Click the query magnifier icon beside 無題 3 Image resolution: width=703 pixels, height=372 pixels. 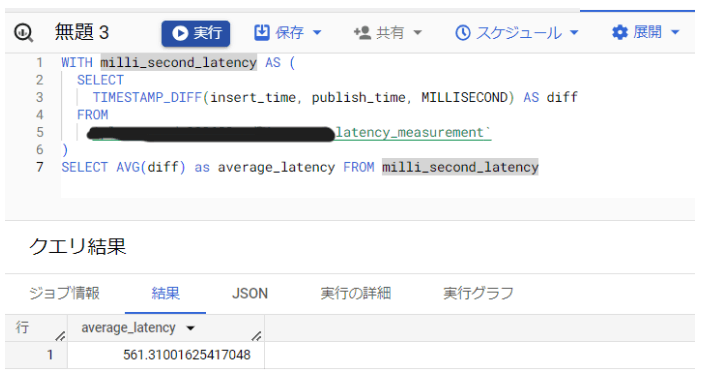pyautogui.click(x=23, y=33)
